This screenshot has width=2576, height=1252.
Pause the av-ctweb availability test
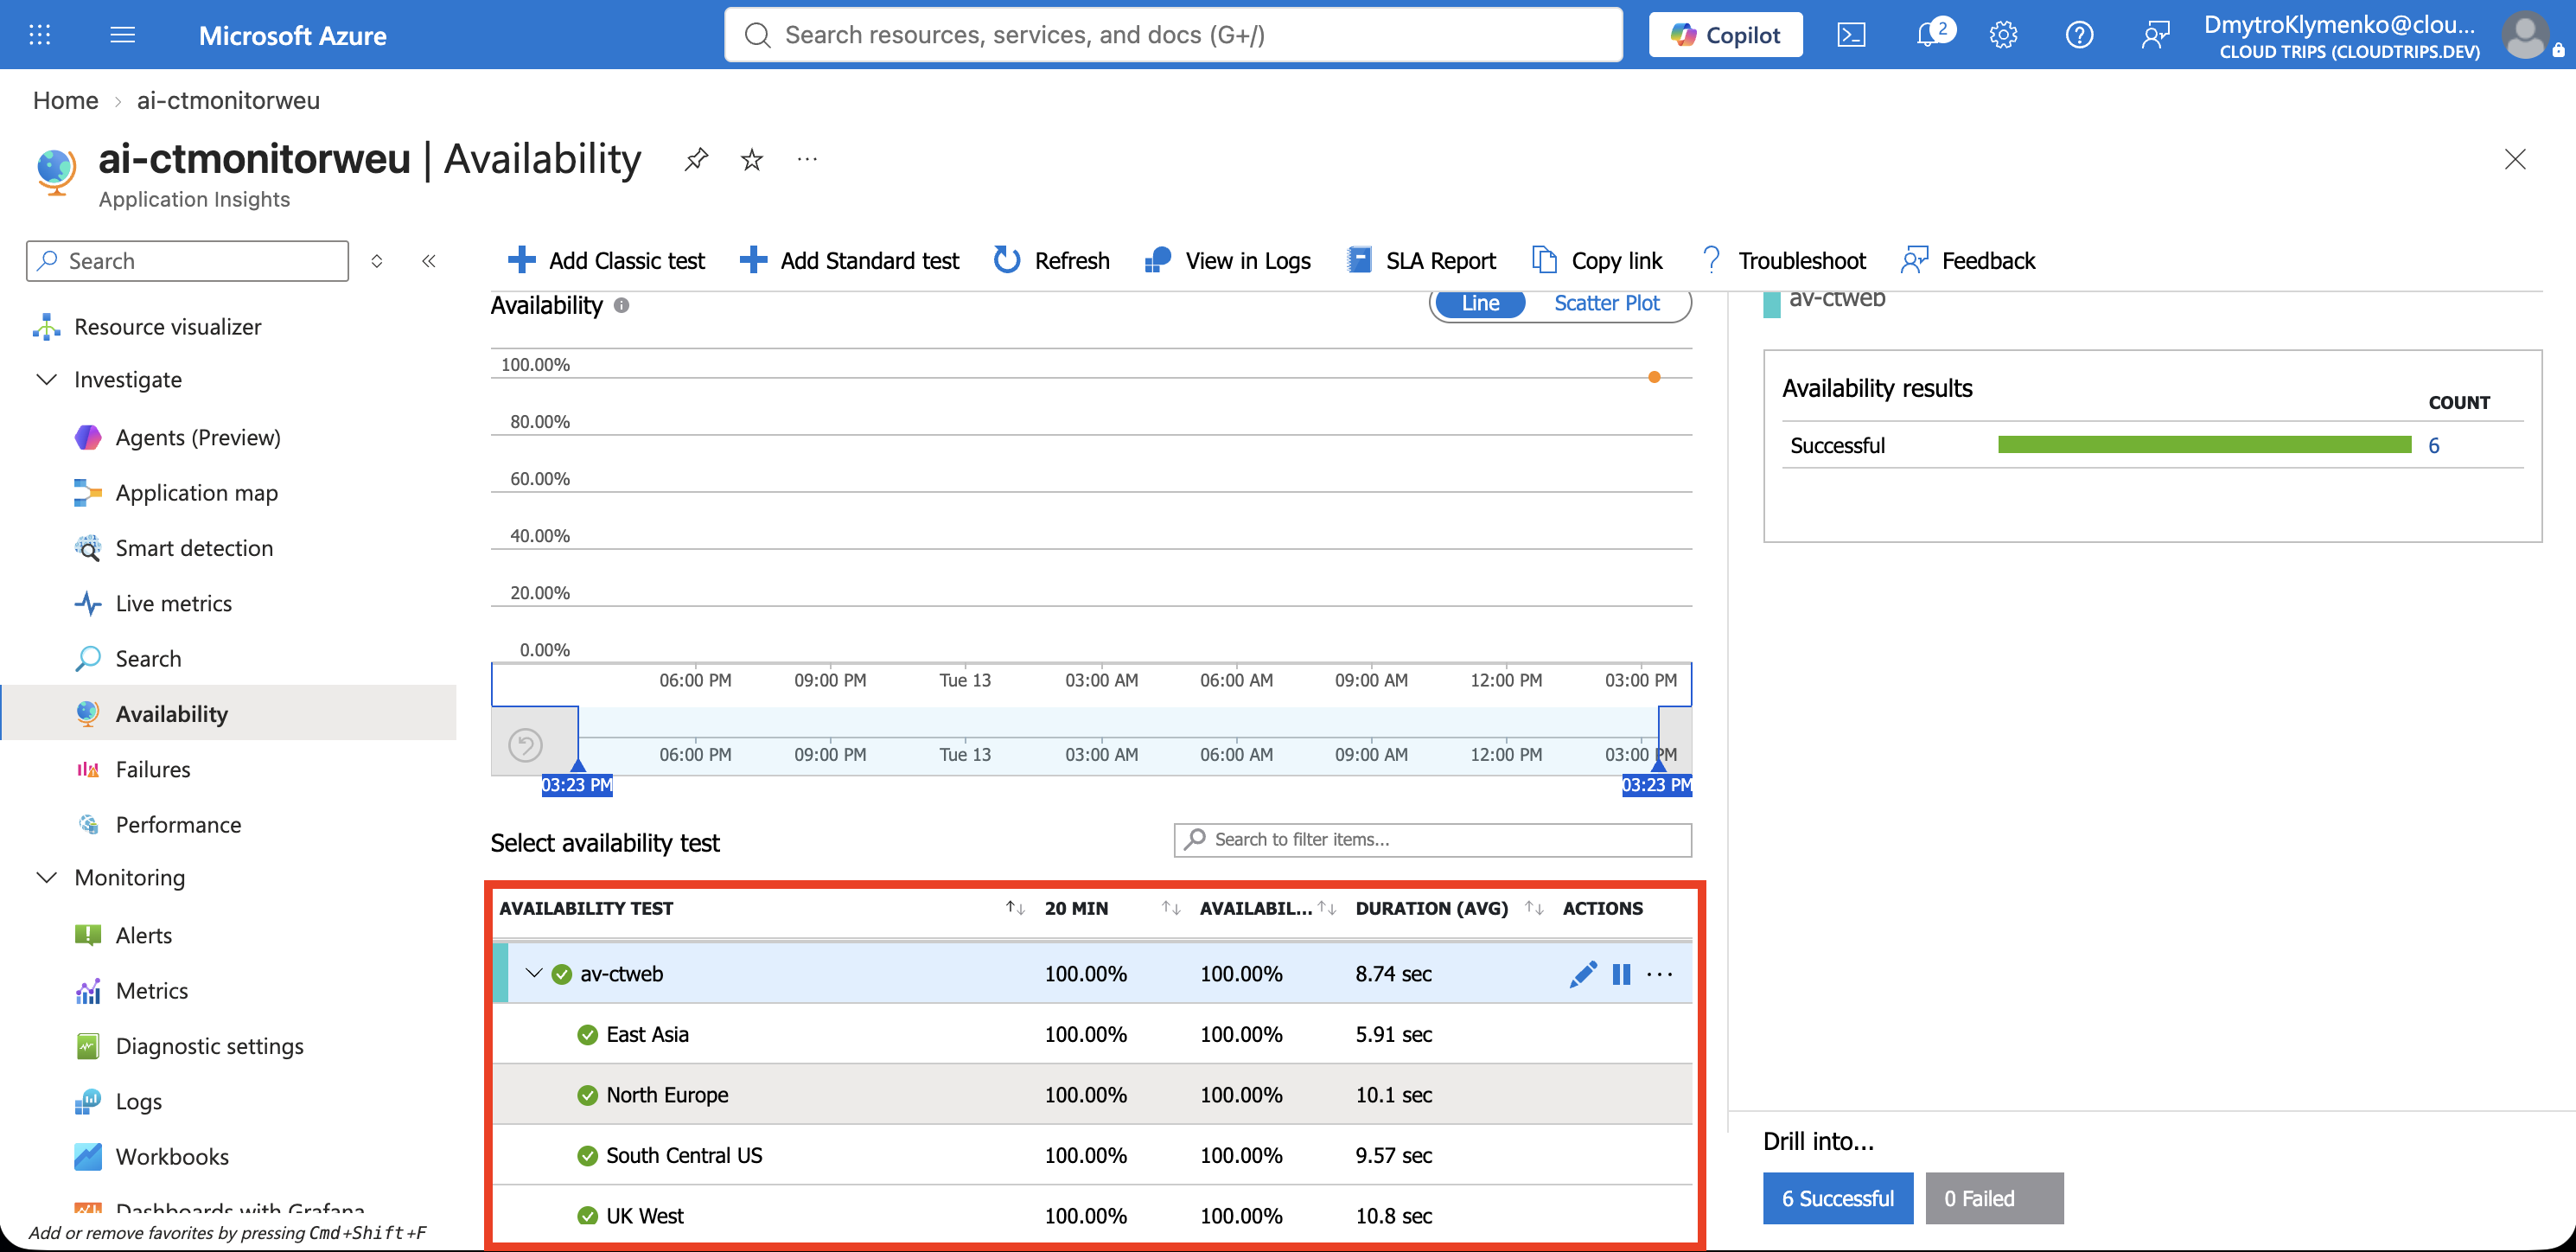[1621, 974]
